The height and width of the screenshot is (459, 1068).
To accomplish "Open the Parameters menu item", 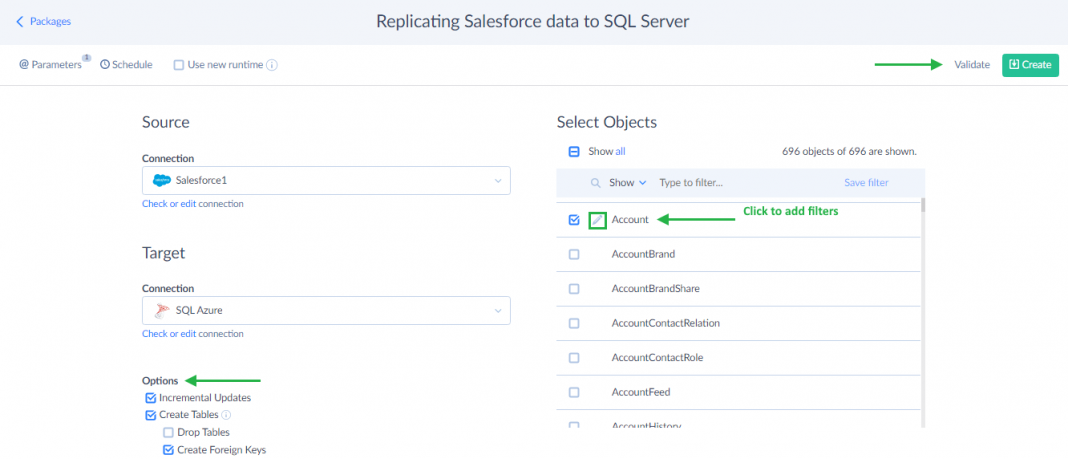I will pyautogui.click(x=50, y=65).
